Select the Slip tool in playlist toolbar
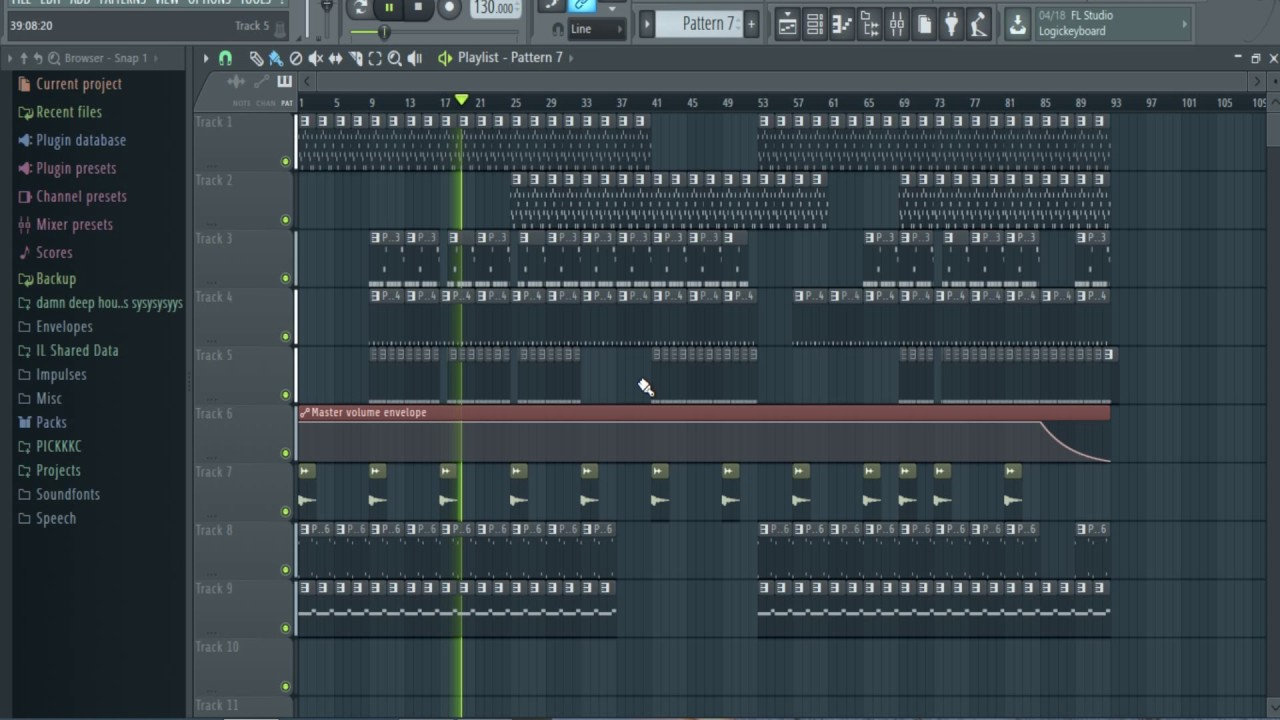1280x720 pixels. tap(335, 58)
